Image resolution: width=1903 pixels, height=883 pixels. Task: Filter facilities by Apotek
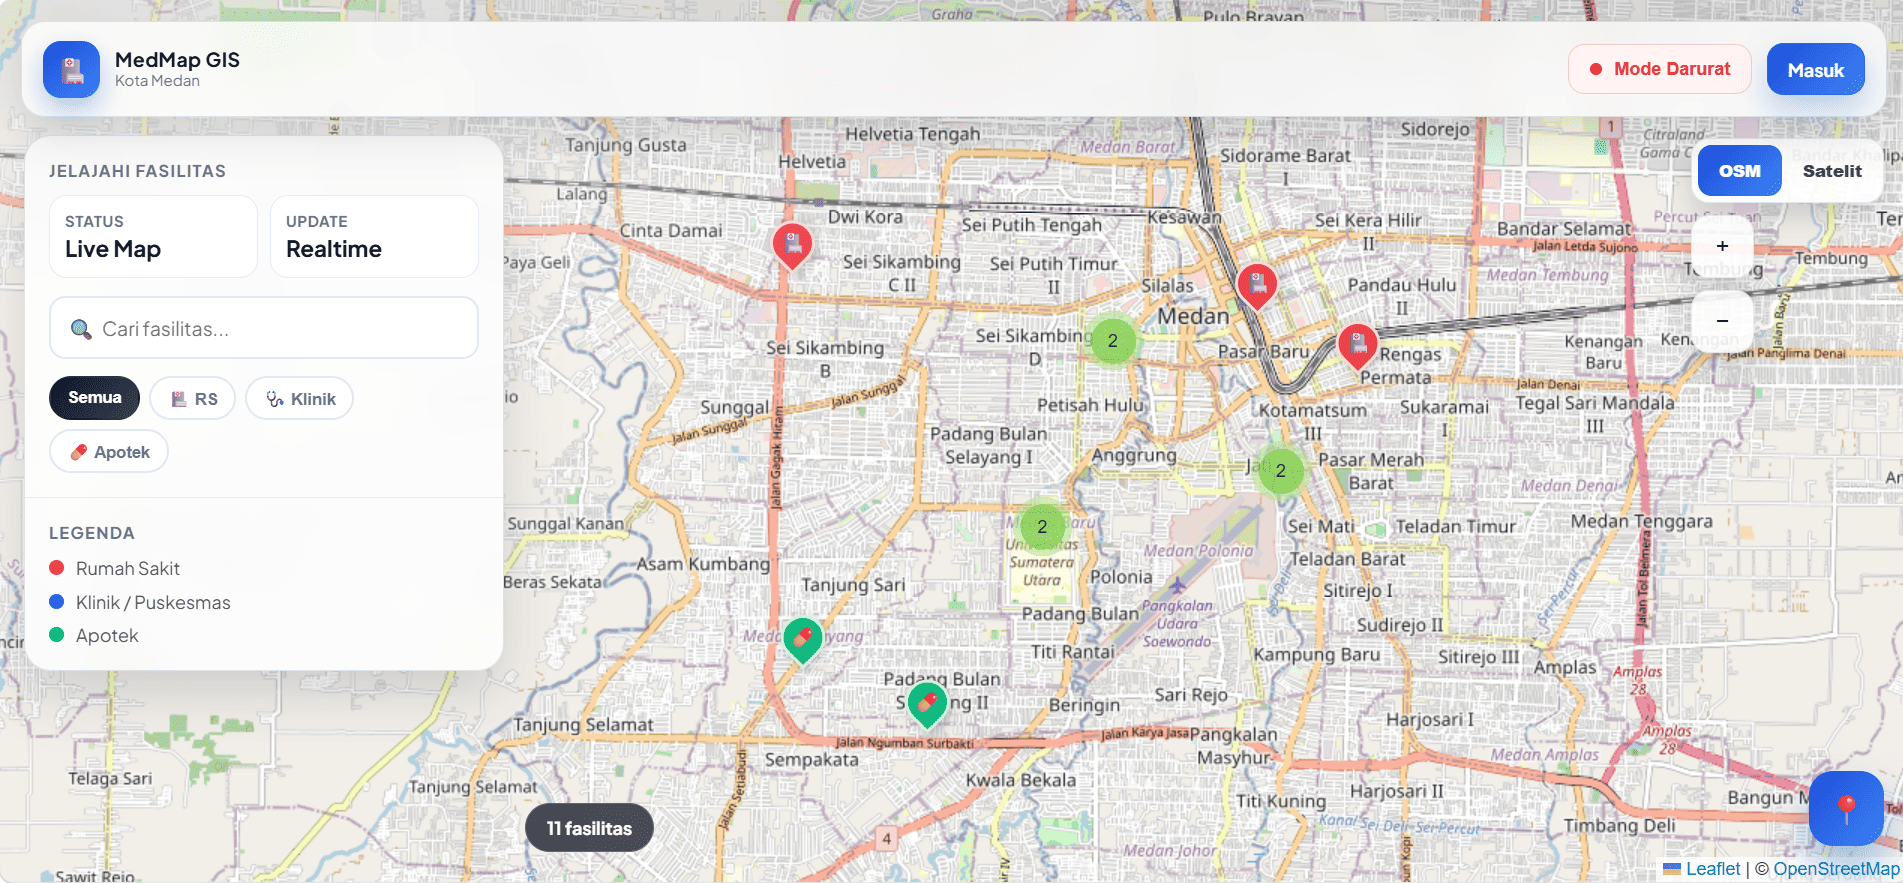(109, 451)
